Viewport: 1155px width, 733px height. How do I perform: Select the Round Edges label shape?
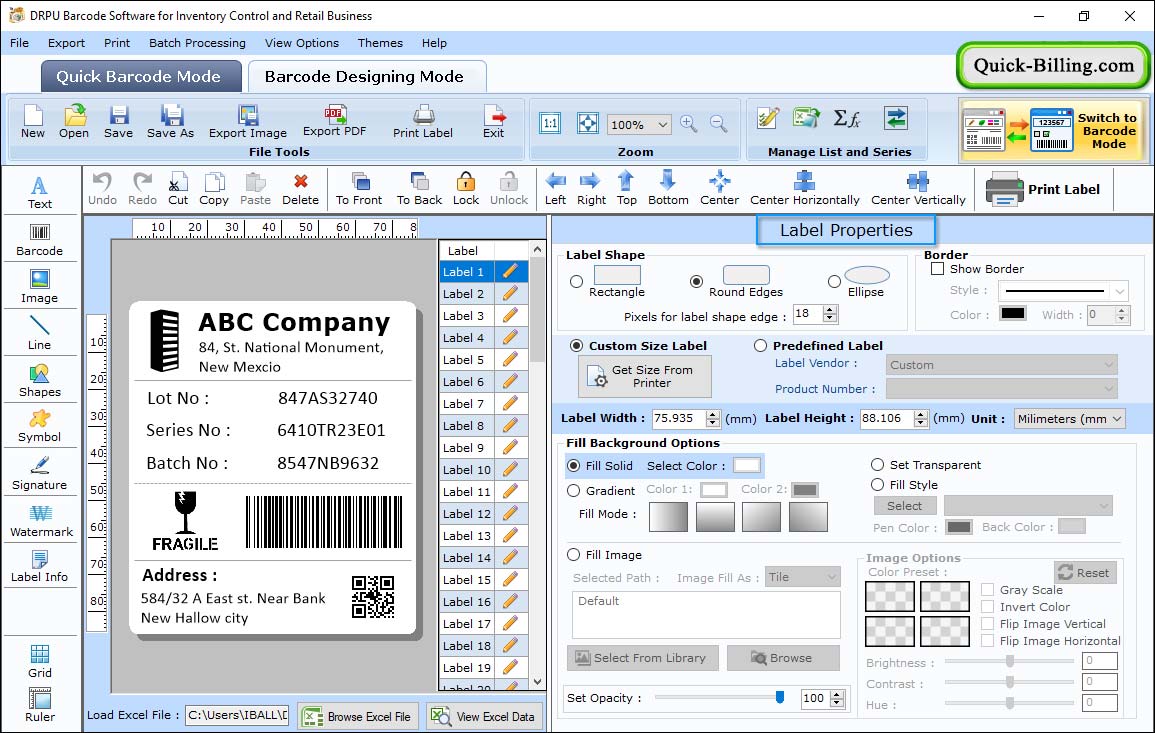pyautogui.click(x=696, y=281)
